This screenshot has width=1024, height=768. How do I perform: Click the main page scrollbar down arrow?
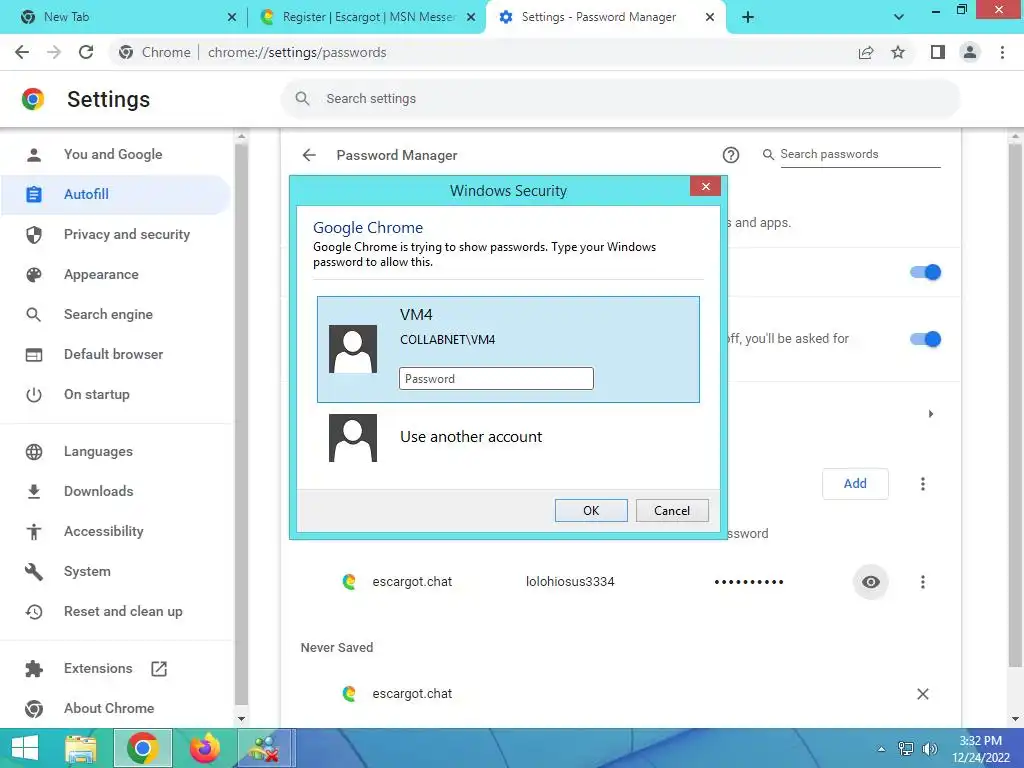click(x=1015, y=719)
